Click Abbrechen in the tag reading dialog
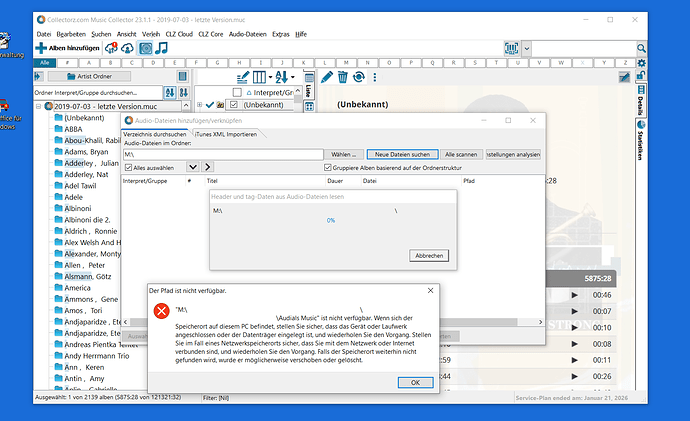Screen dimensions: 690x421 click(429, 256)
